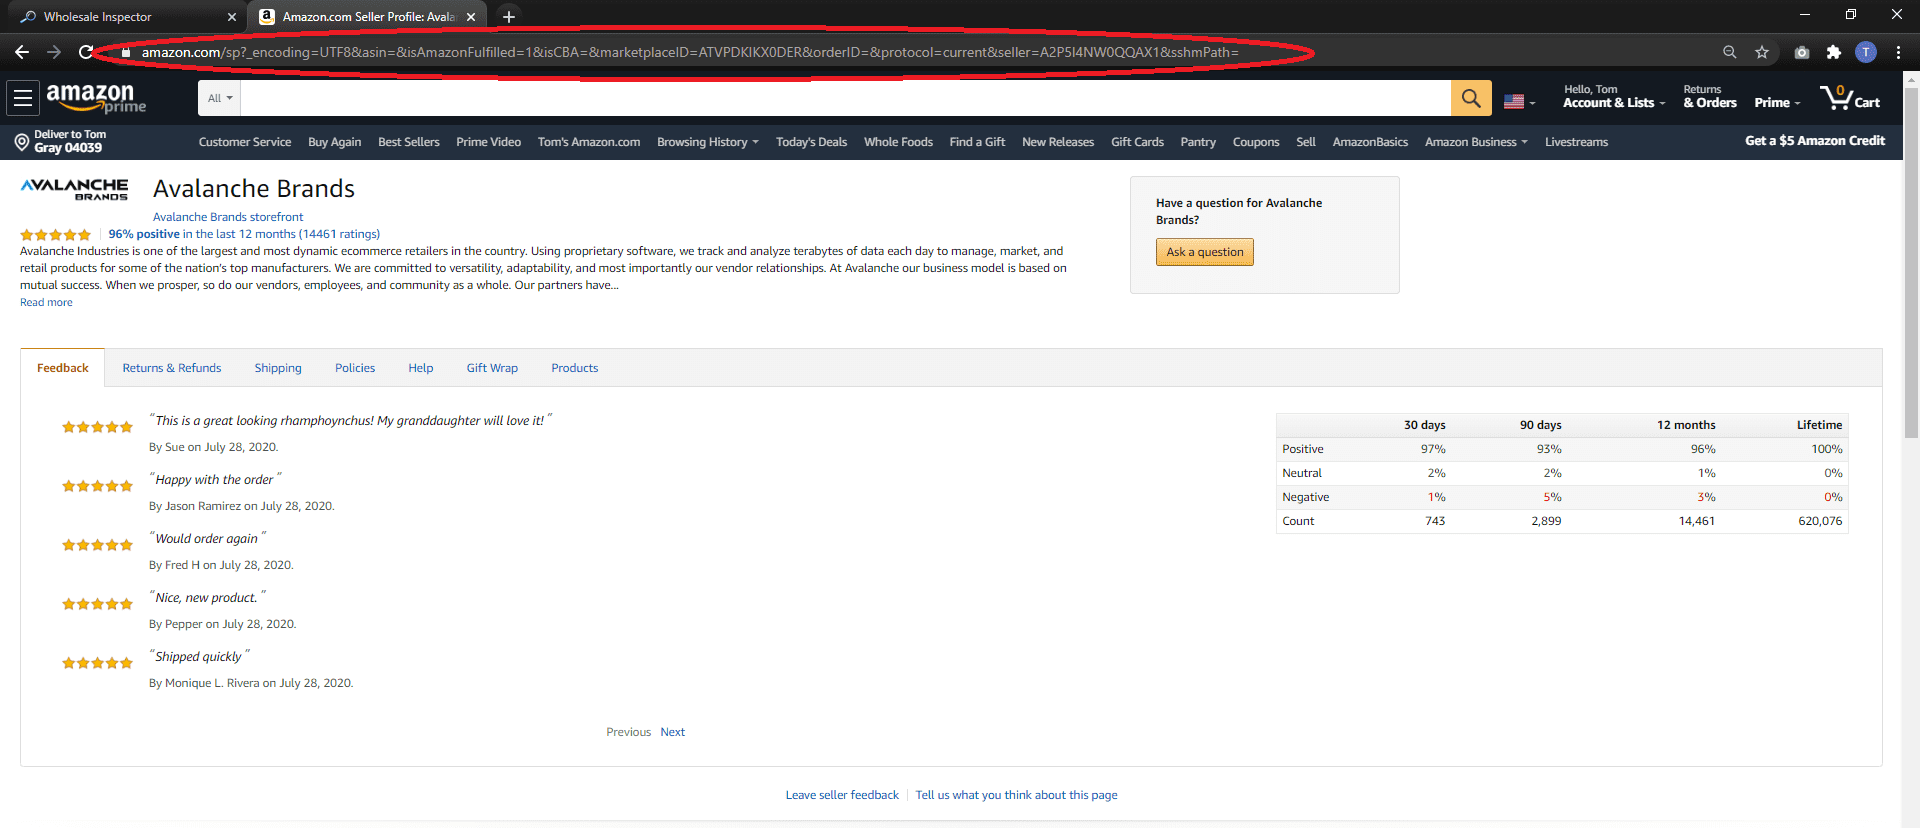Open Returns & Orders
This screenshot has height=828, width=1920.
tap(1710, 97)
